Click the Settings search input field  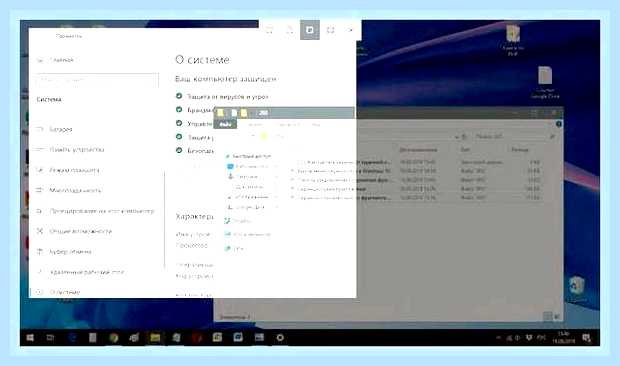[97, 80]
